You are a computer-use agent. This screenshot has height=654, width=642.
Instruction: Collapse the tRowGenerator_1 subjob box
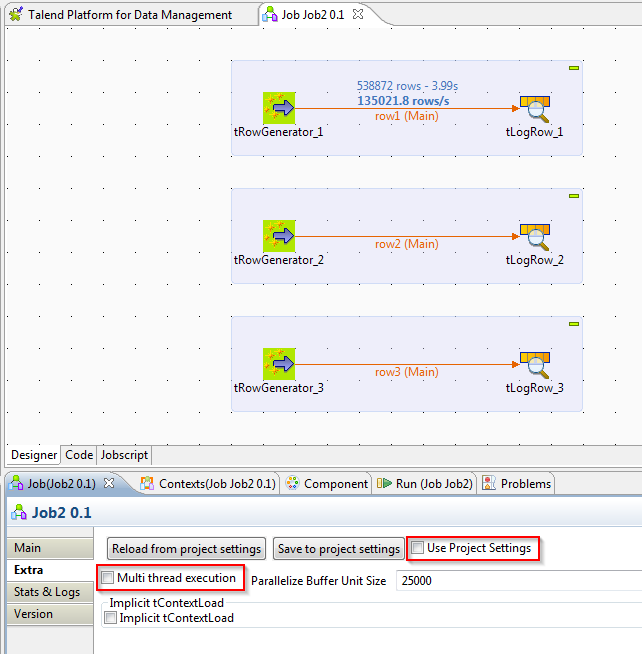tap(574, 68)
